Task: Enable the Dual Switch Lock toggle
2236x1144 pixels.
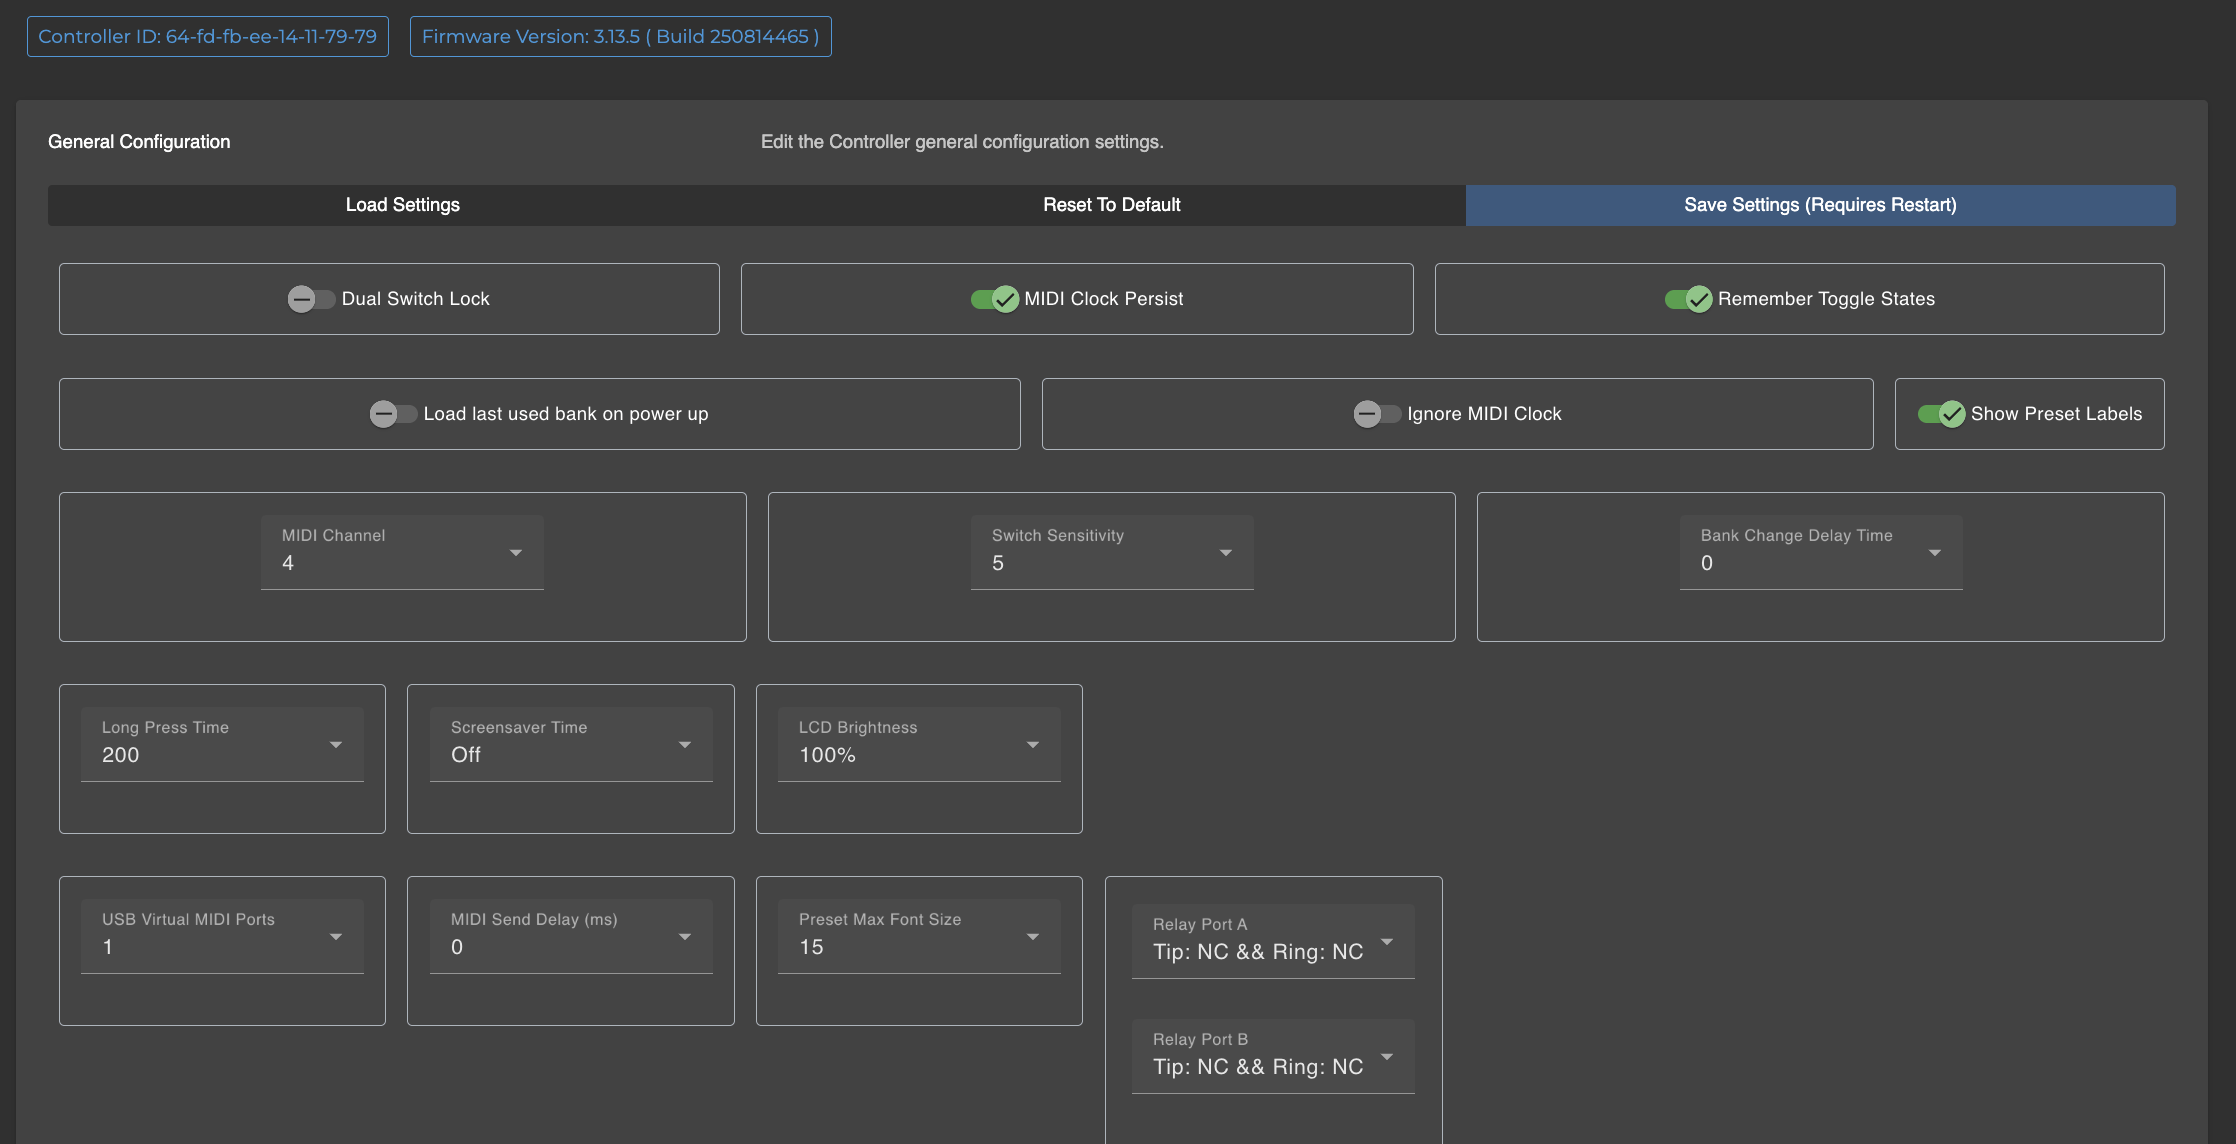Action: [x=310, y=299]
